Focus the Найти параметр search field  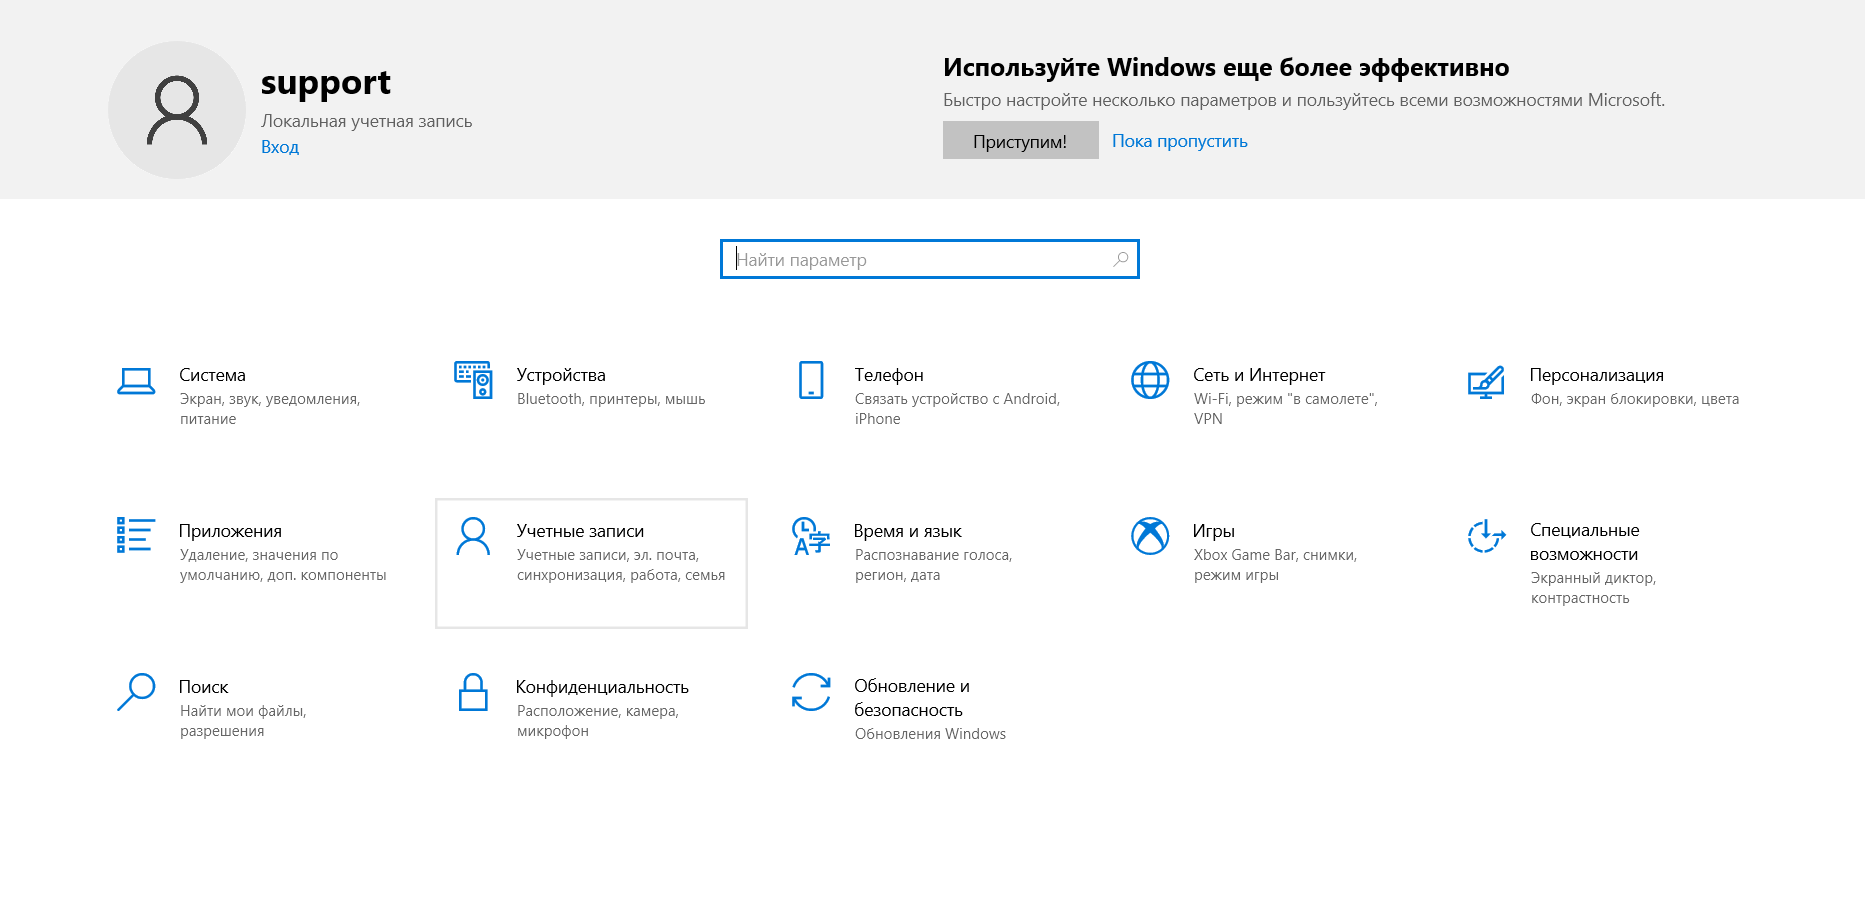point(930,259)
